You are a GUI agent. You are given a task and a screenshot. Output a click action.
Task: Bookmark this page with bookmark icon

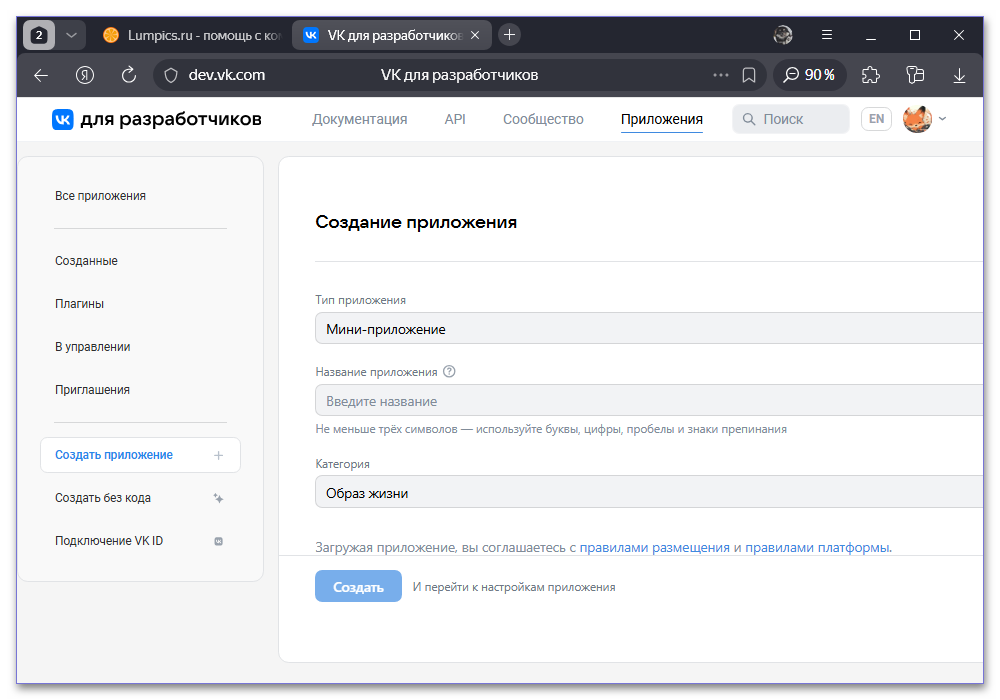coord(749,75)
